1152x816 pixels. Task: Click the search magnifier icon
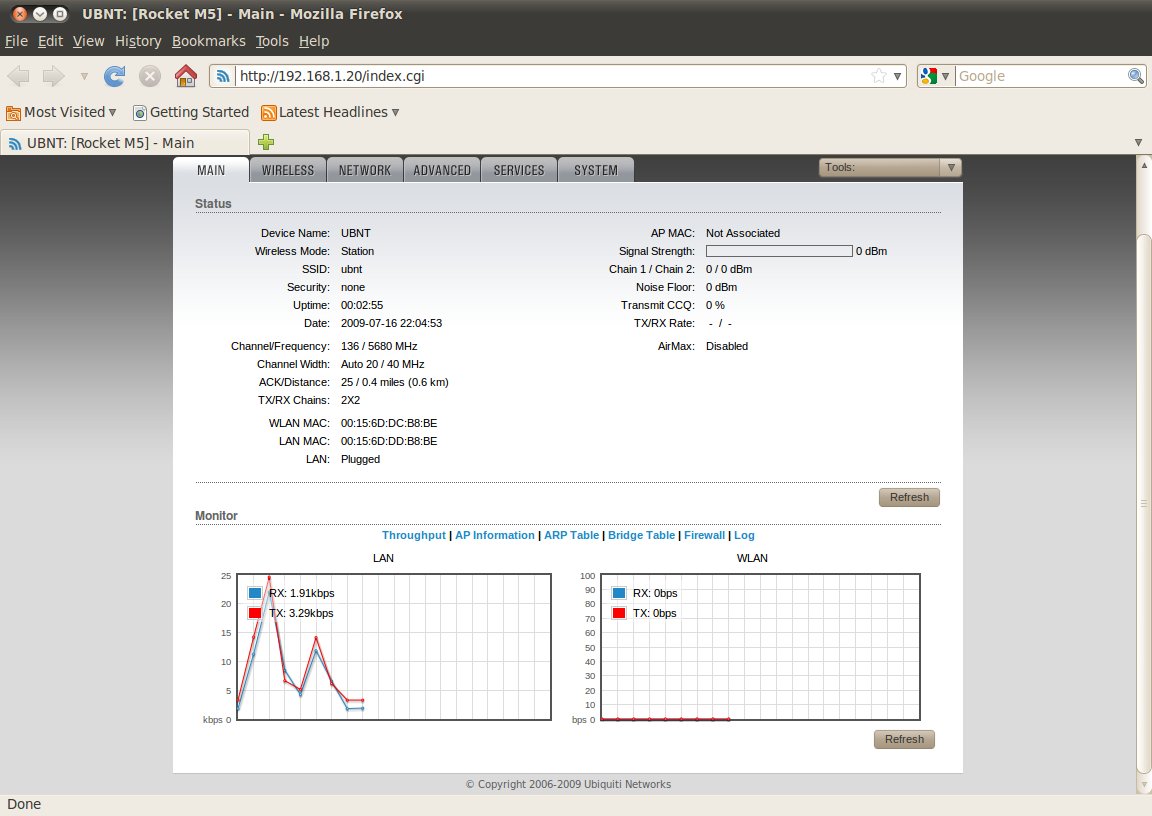(x=1136, y=76)
